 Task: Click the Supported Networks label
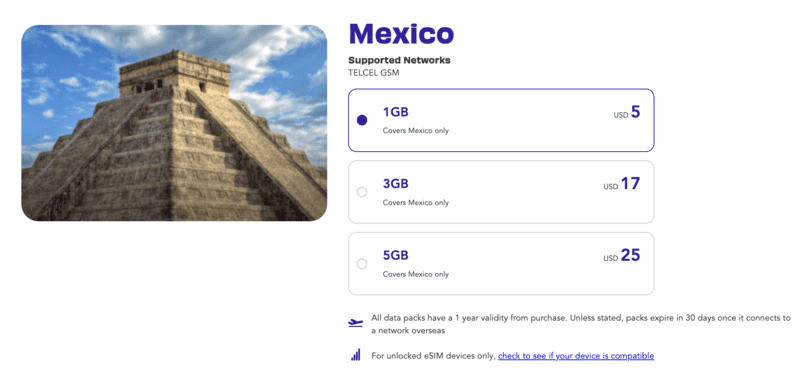click(x=399, y=60)
